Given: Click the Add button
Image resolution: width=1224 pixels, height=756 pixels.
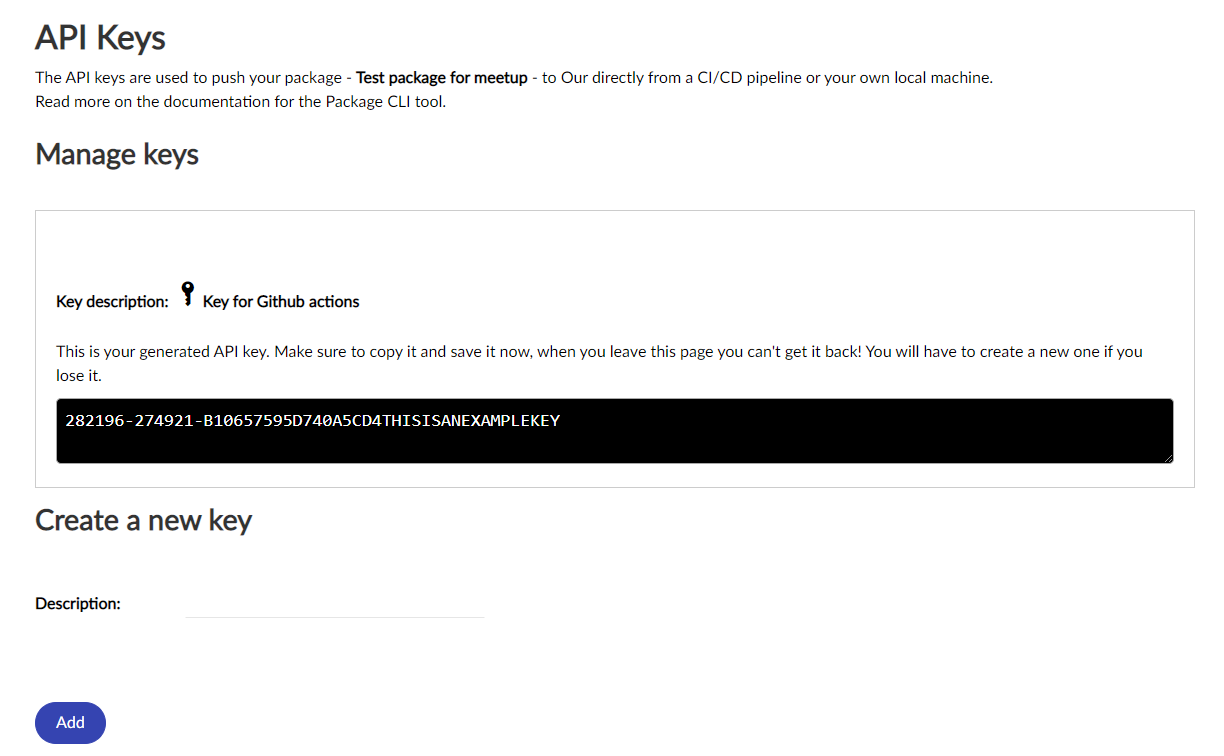Looking at the screenshot, I should point(70,722).
